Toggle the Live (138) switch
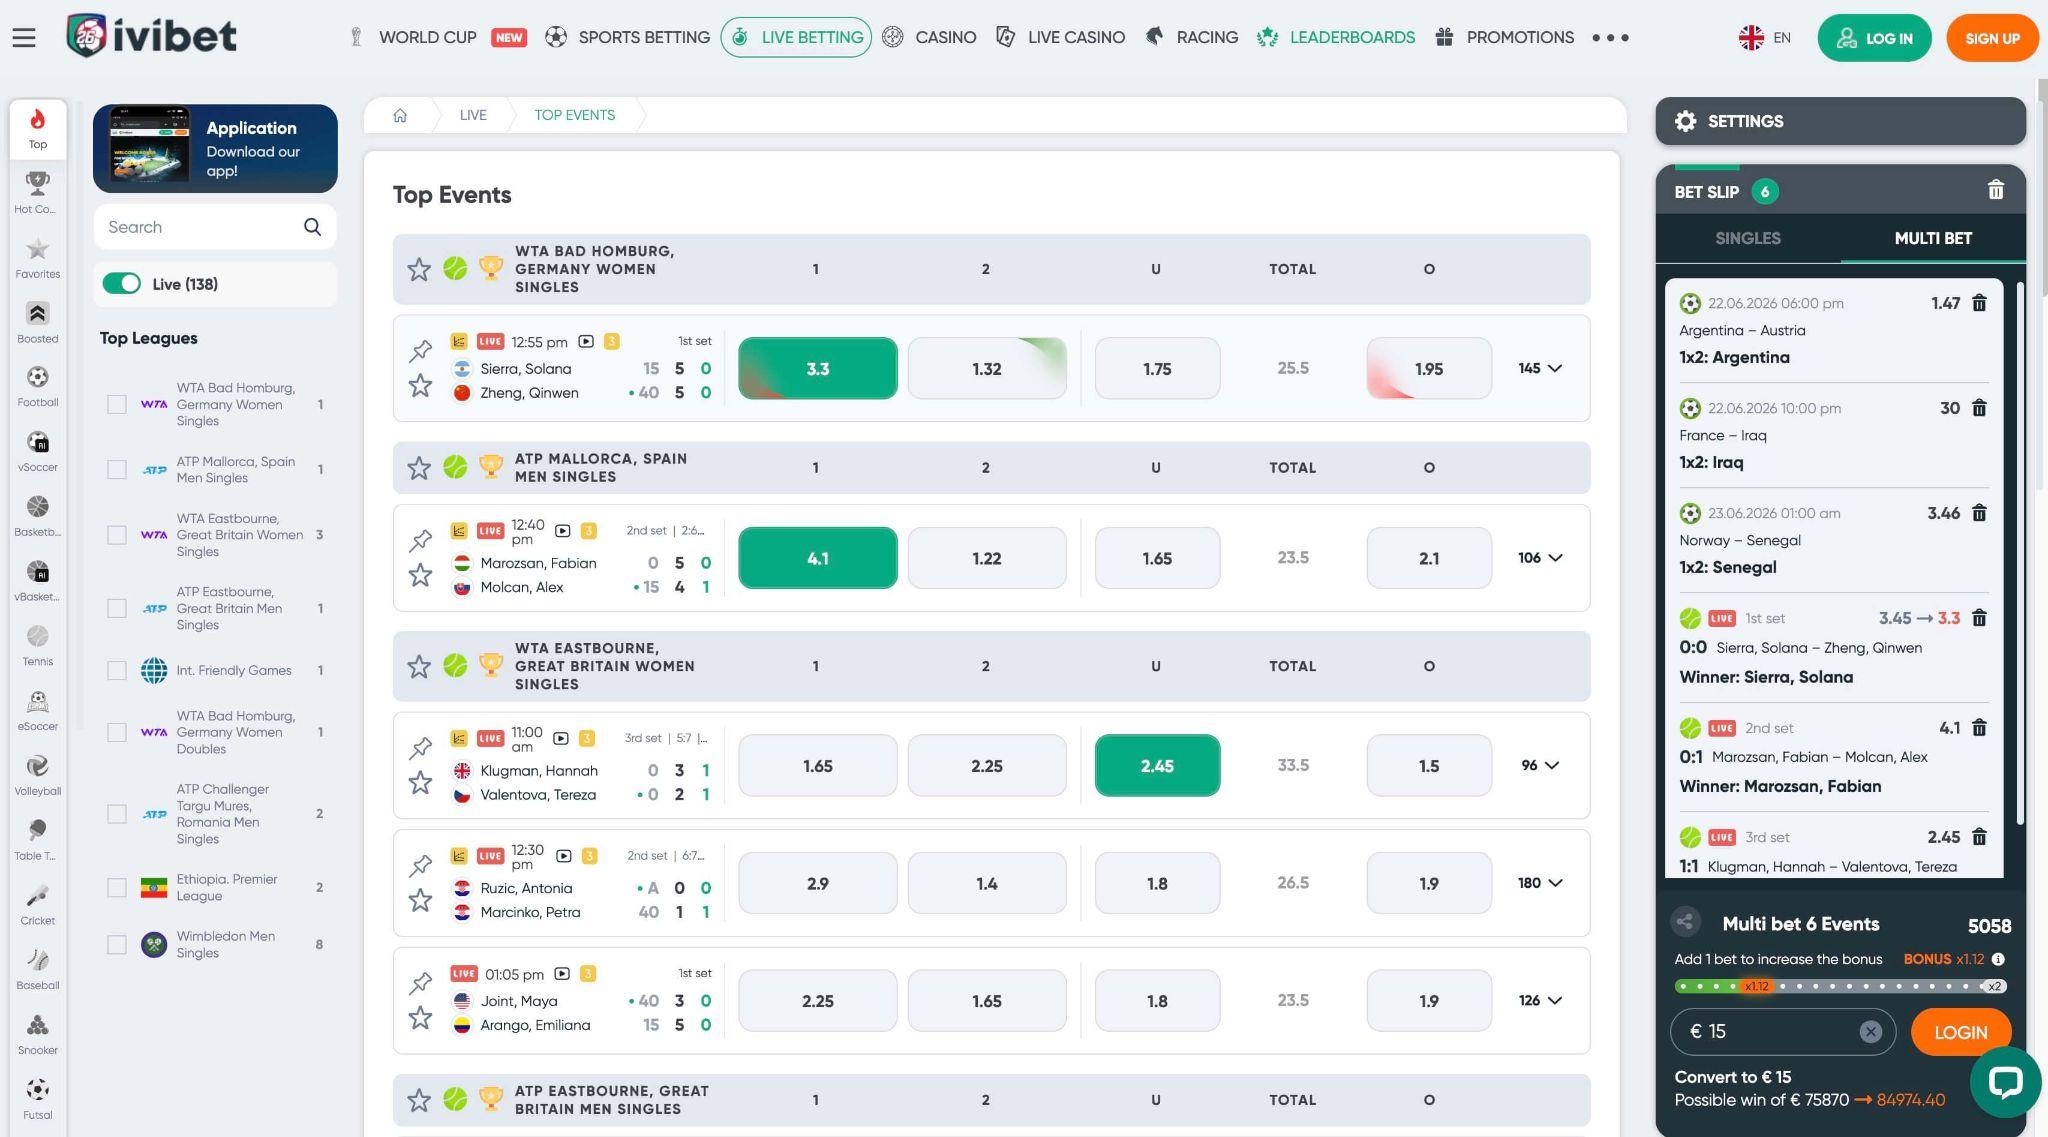 tap(122, 284)
